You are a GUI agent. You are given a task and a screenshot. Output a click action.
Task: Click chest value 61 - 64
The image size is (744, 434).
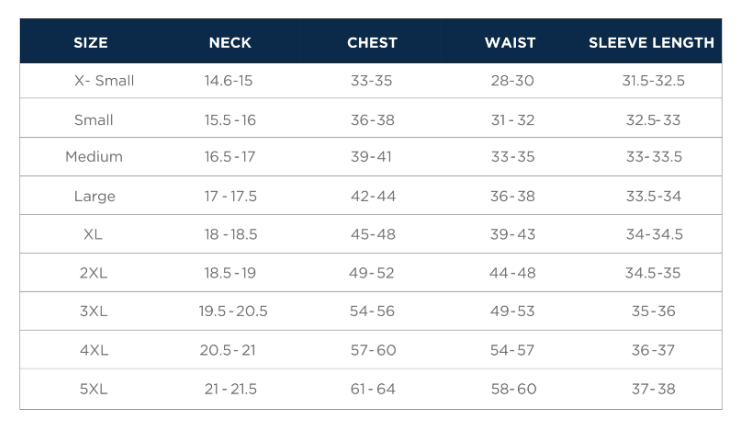click(x=373, y=389)
